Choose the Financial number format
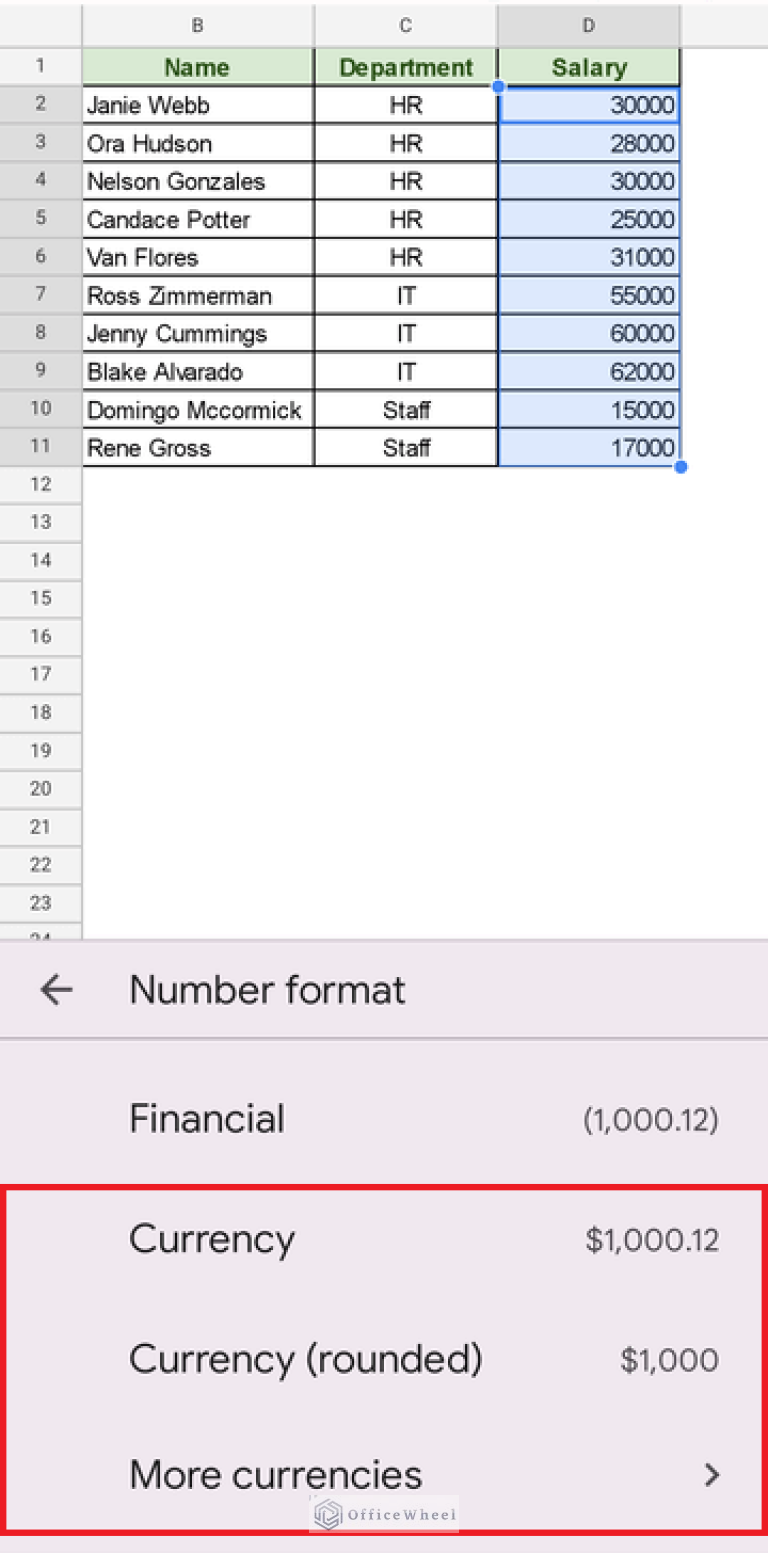Image resolution: width=768 pixels, height=1553 pixels. click(x=206, y=1118)
